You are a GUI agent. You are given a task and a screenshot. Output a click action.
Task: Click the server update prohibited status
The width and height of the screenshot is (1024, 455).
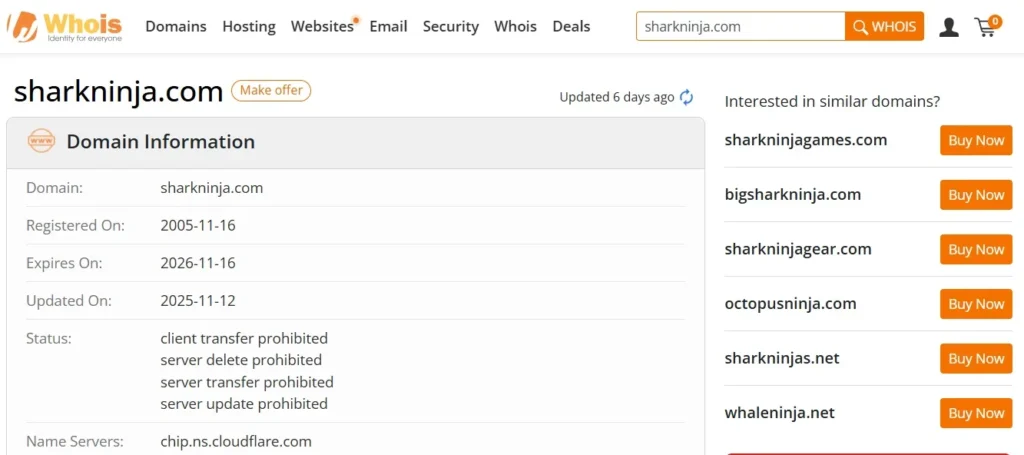(x=244, y=404)
